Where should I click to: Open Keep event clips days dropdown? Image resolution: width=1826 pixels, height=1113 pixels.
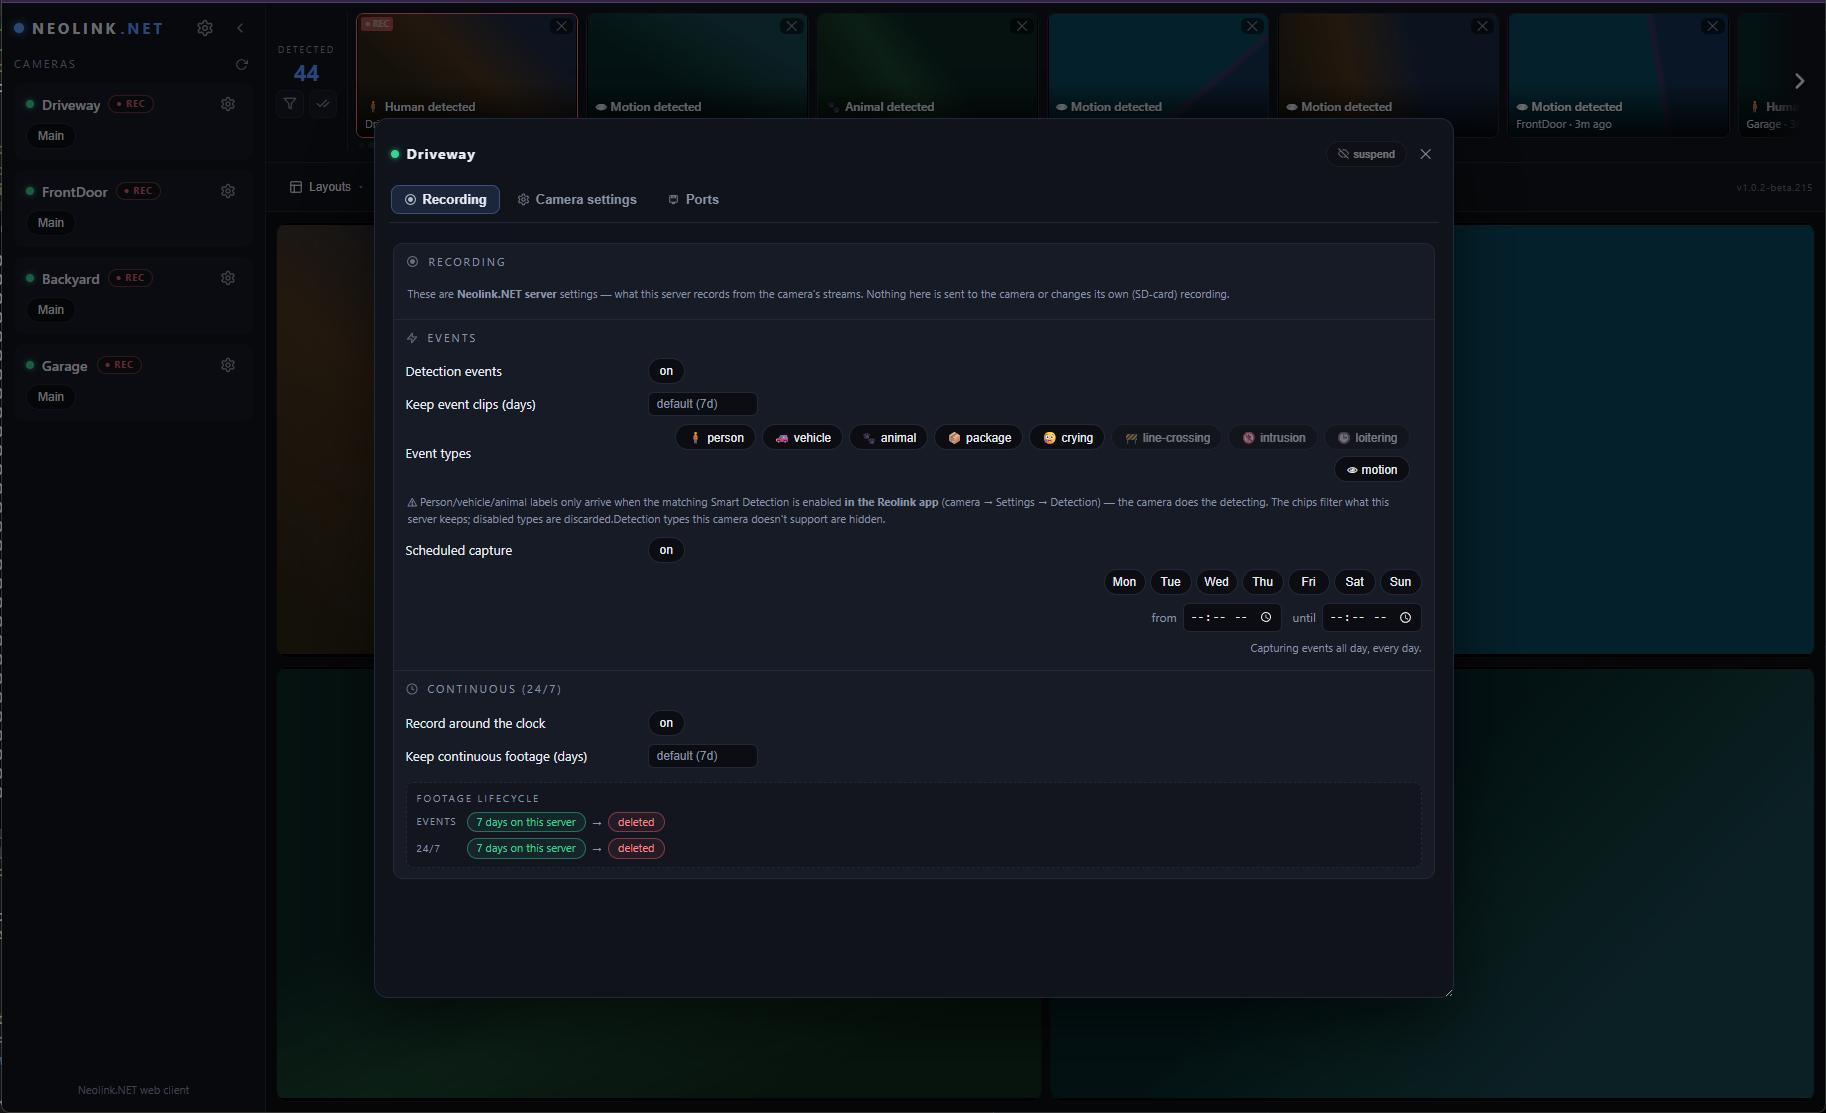(702, 404)
